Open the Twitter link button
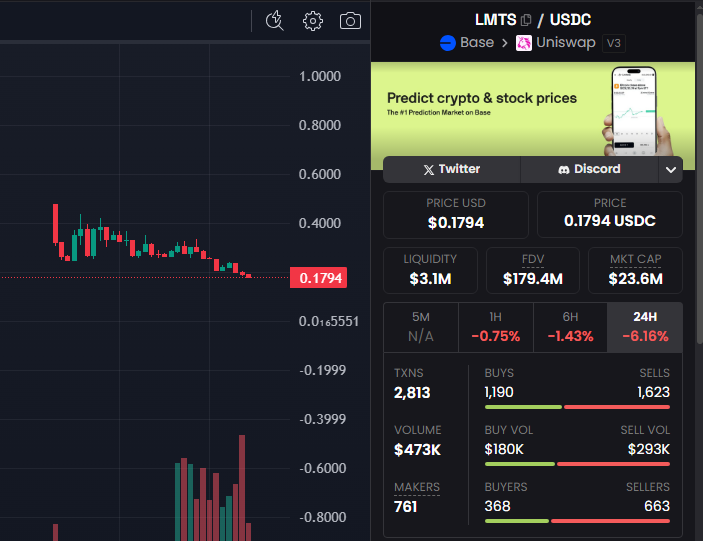Viewport: 703px width, 541px height. click(x=451, y=169)
